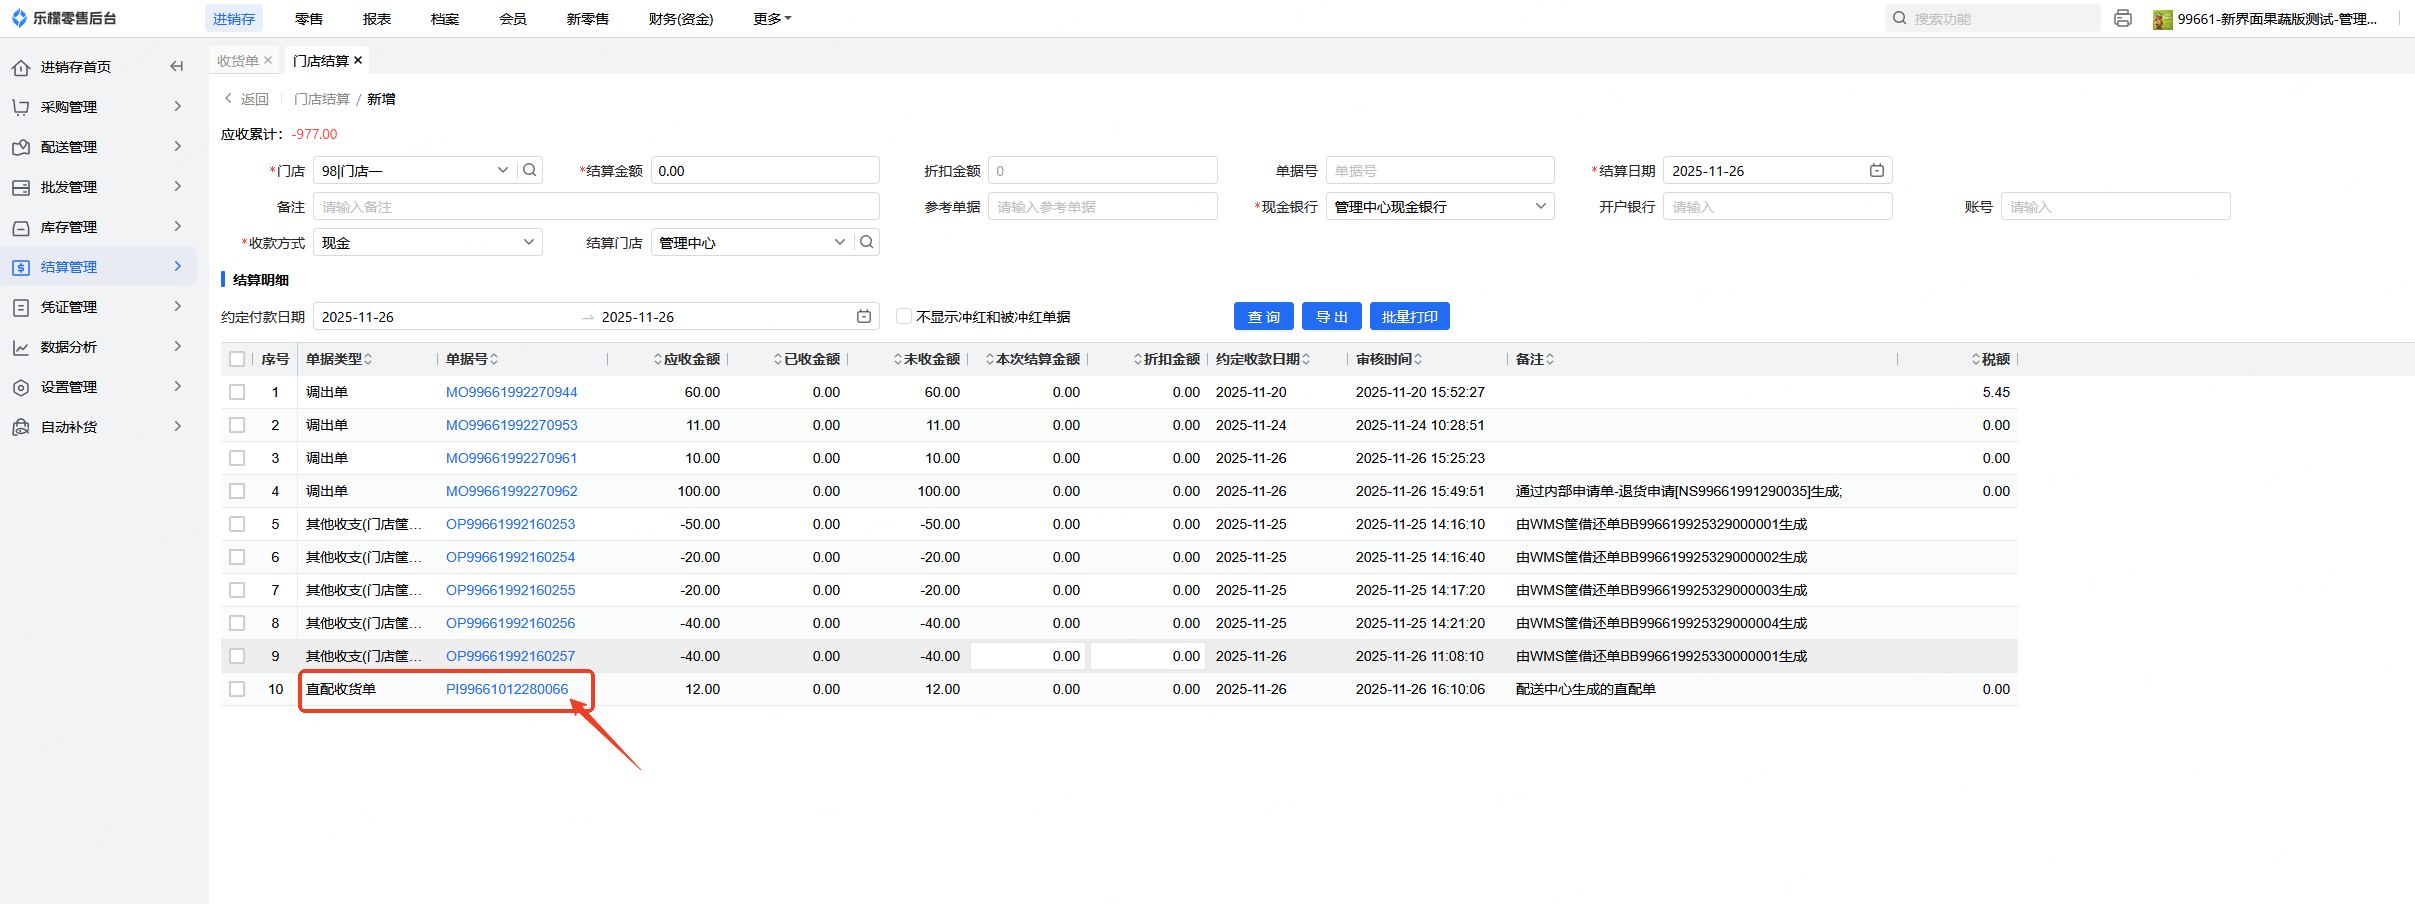2415x904 pixels.
Task: Toggle the 不显示冲红和被冲红单据 checkbox
Action: coord(904,317)
